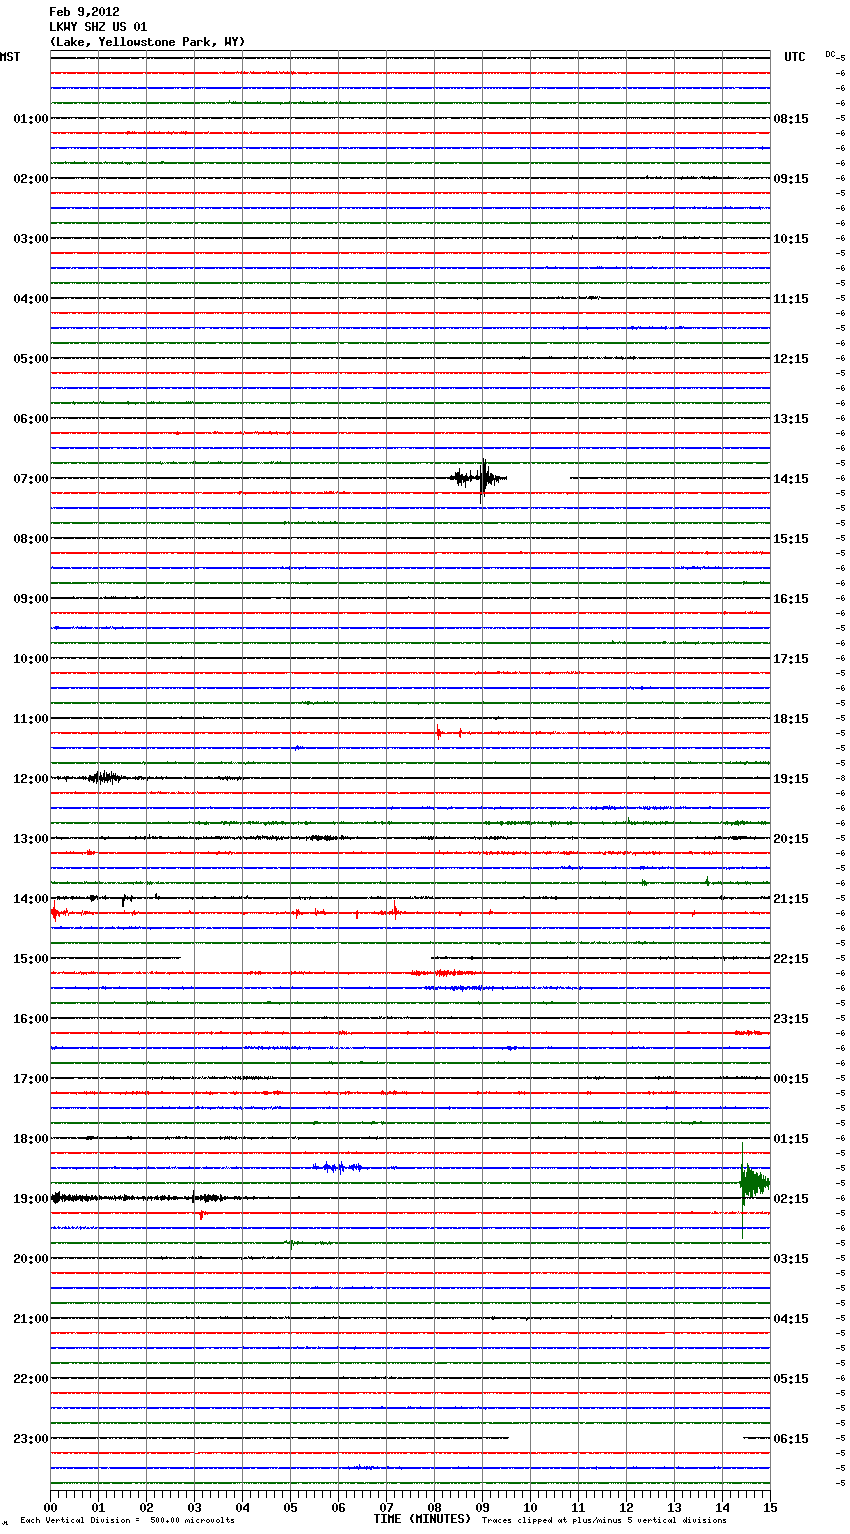The height and width of the screenshot is (1534, 850).
Task: Click the 'Traces clipped' footer note
Action: 604,1521
